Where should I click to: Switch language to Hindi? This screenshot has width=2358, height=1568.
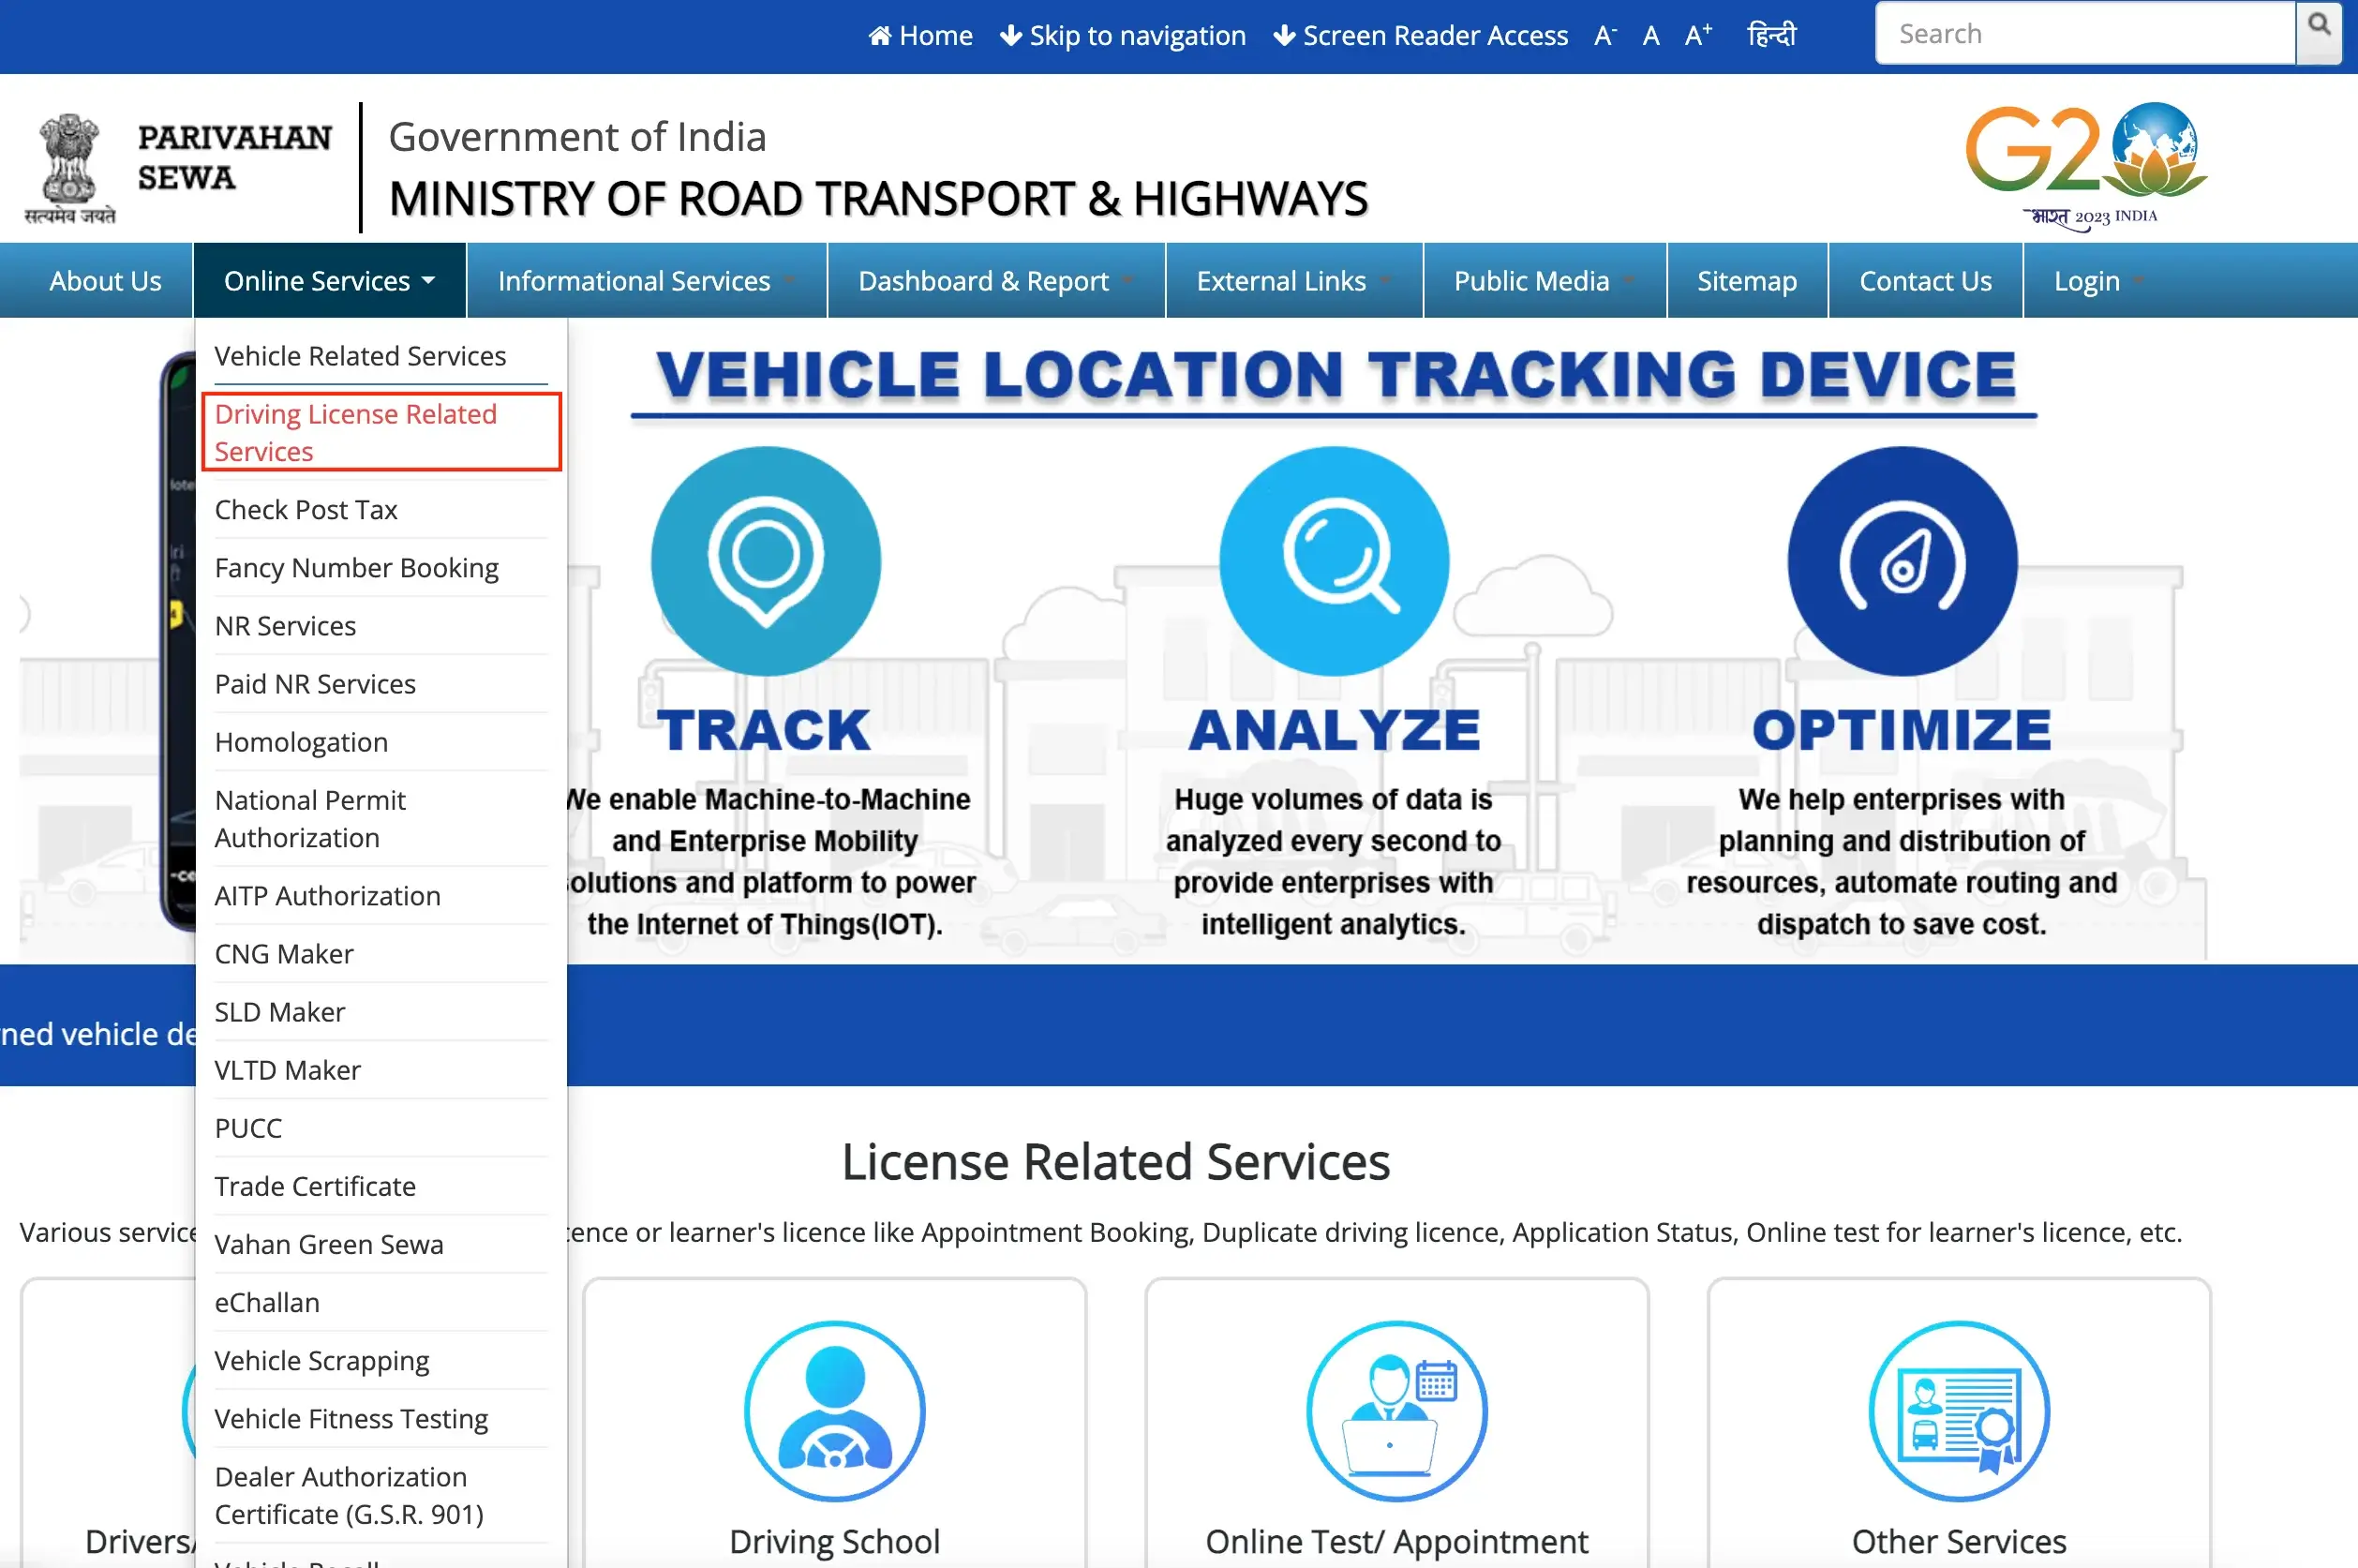[1771, 35]
